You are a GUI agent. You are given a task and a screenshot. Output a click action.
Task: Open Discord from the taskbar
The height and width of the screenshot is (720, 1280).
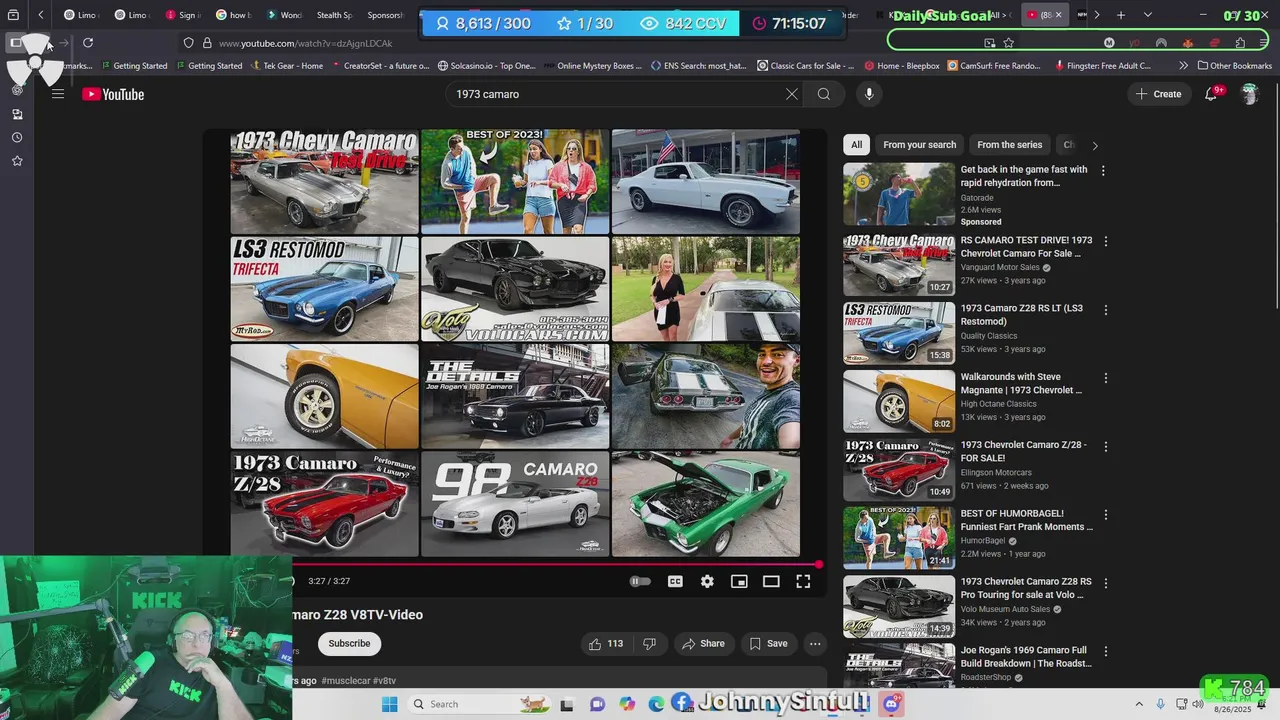892,704
